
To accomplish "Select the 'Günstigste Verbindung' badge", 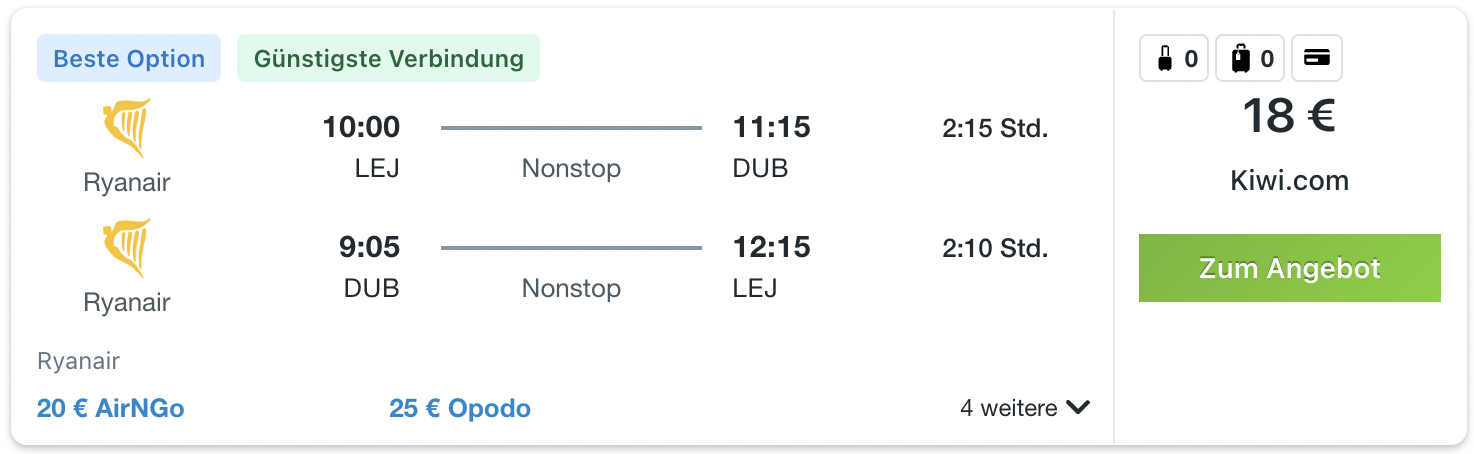I will pos(388,58).
